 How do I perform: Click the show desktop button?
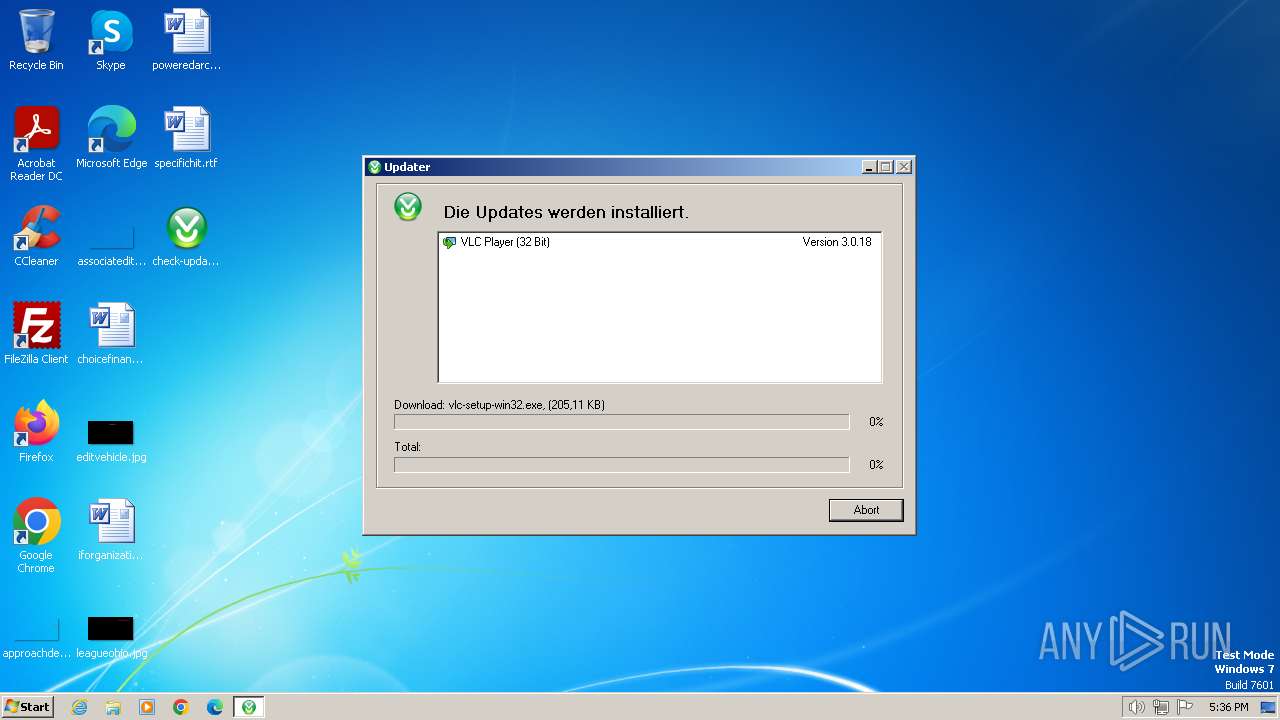pyautogui.click(x=1269, y=707)
